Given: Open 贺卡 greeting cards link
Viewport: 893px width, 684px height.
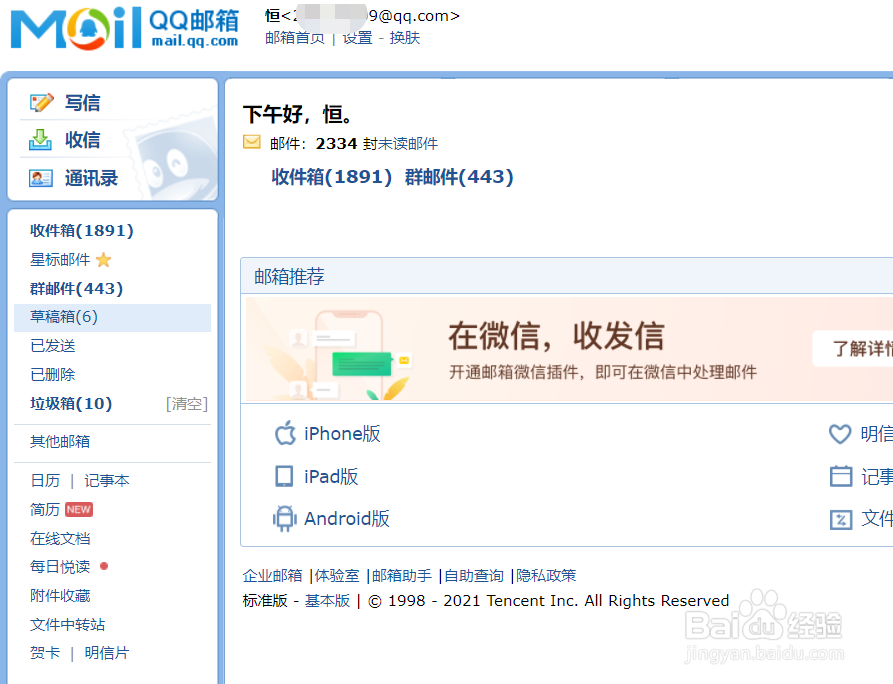Looking at the screenshot, I should coord(45,653).
